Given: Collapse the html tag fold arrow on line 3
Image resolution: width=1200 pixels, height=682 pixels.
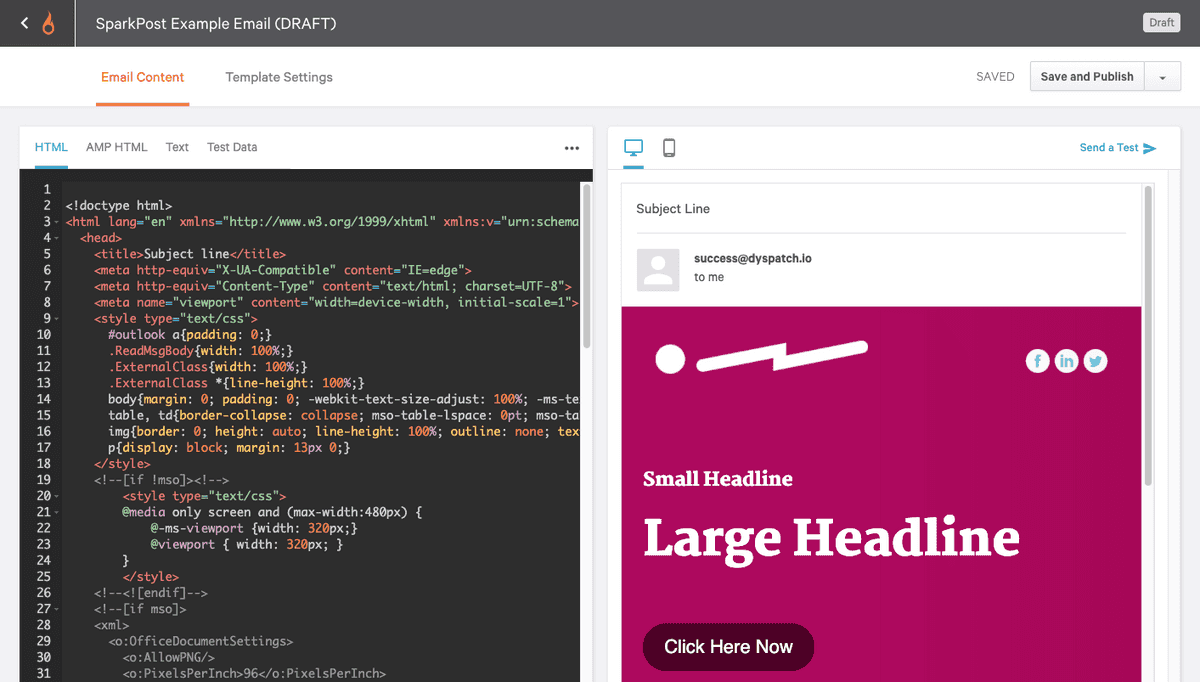Looking at the screenshot, I should (x=57, y=222).
